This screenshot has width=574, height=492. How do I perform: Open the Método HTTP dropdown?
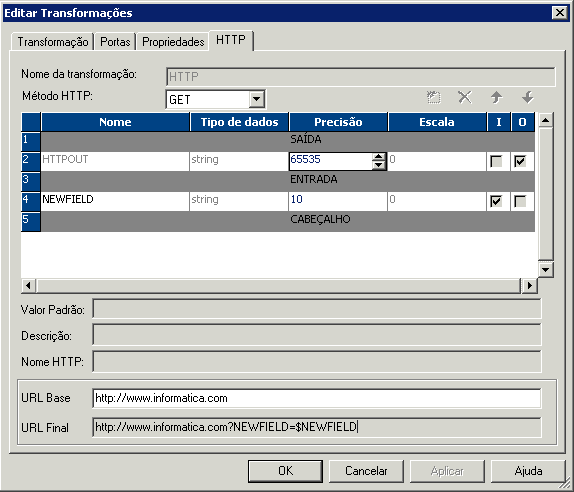pos(257,99)
